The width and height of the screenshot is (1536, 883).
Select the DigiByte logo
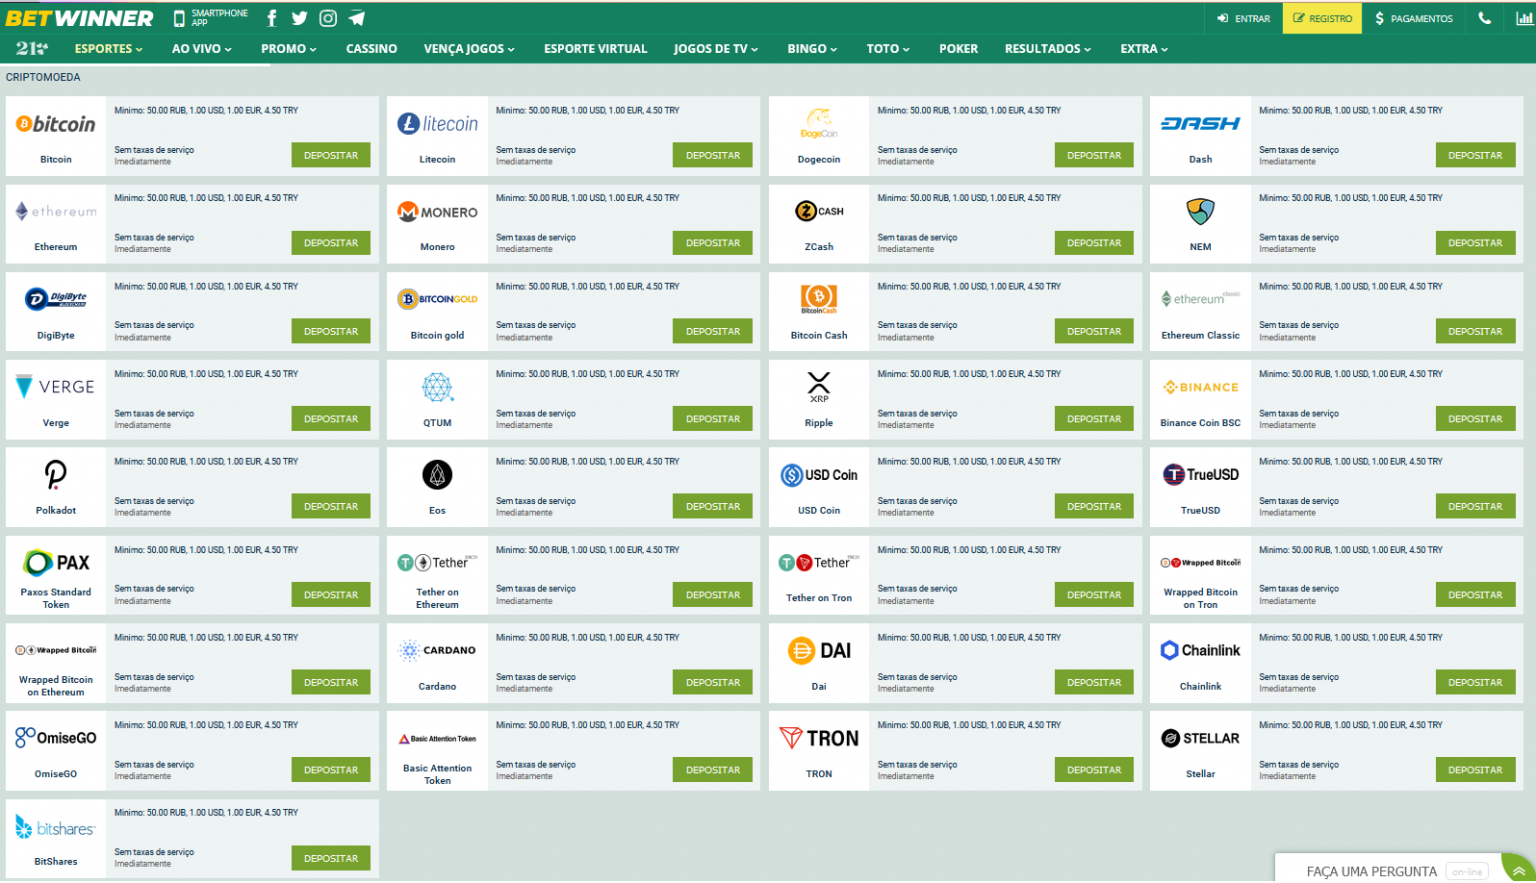[x=56, y=299]
